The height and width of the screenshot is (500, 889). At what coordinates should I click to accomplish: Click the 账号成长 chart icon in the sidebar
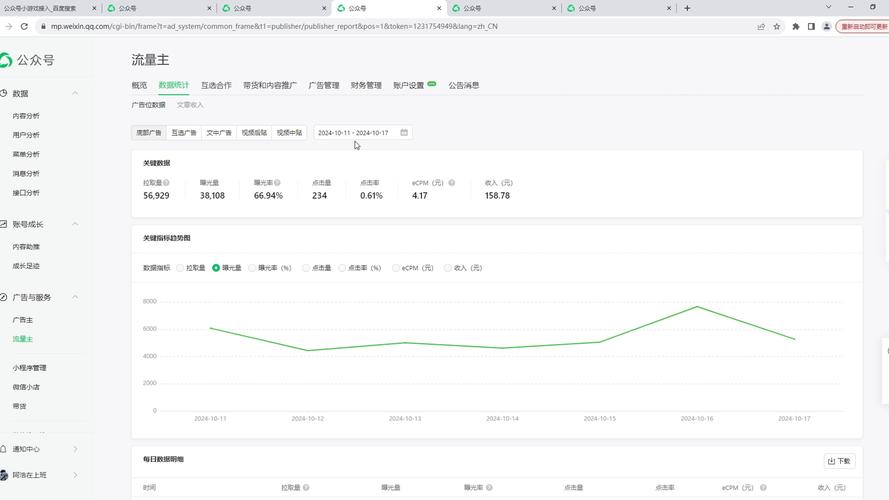point(3,224)
